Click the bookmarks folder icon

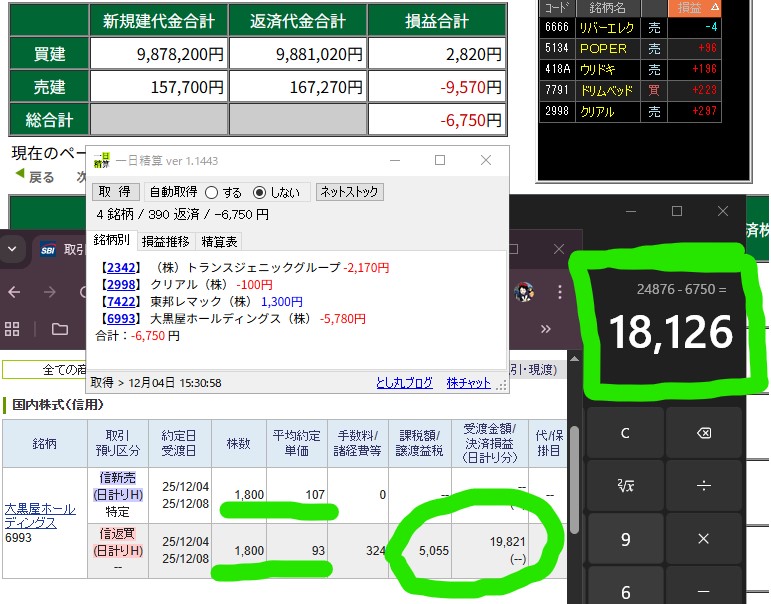[60, 329]
